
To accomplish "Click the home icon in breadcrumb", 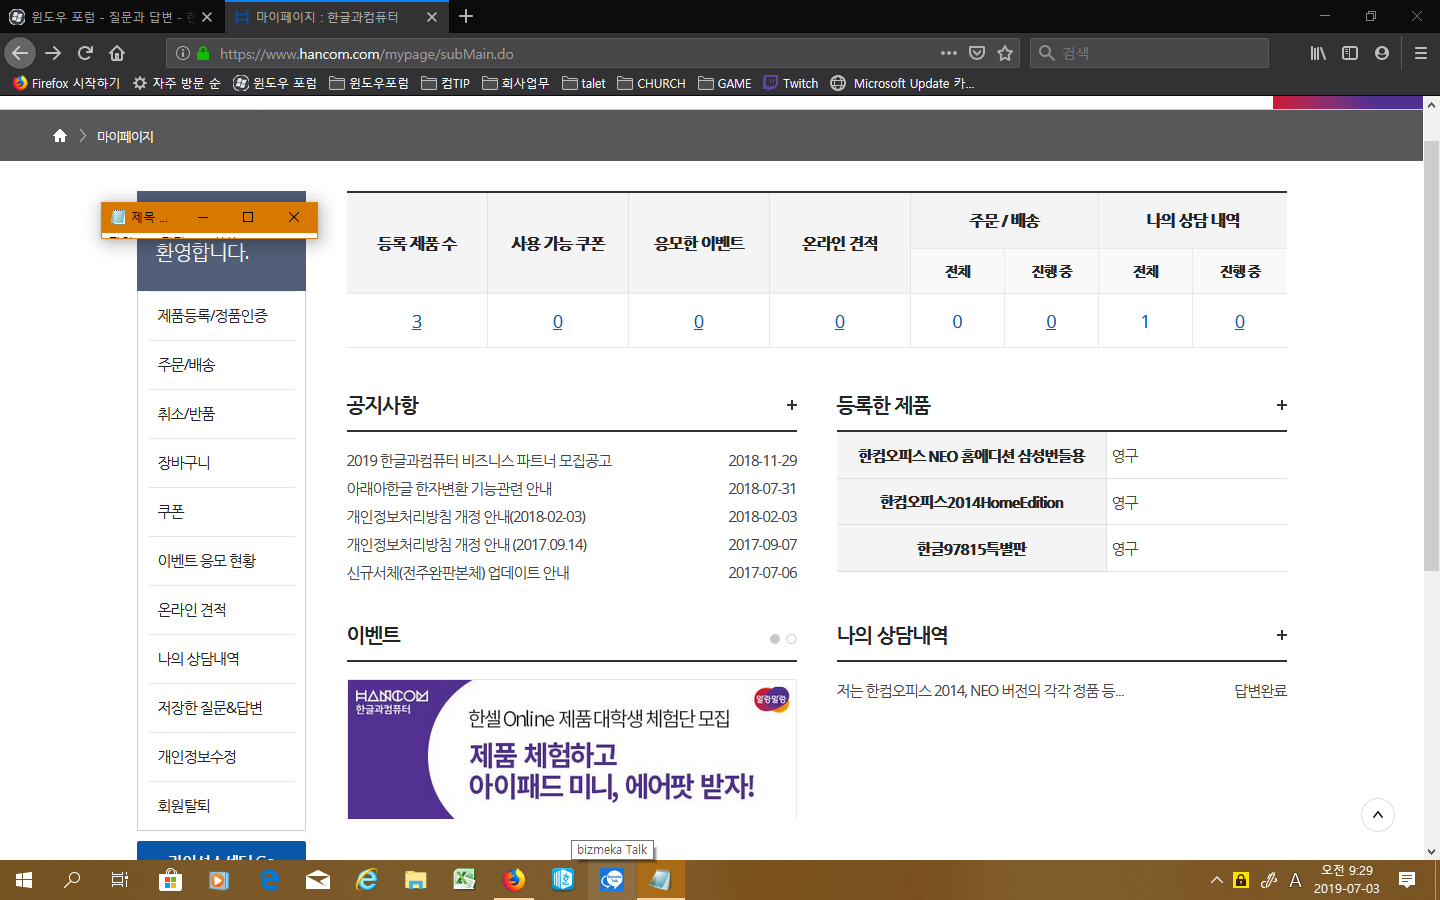I will click(x=60, y=136).
